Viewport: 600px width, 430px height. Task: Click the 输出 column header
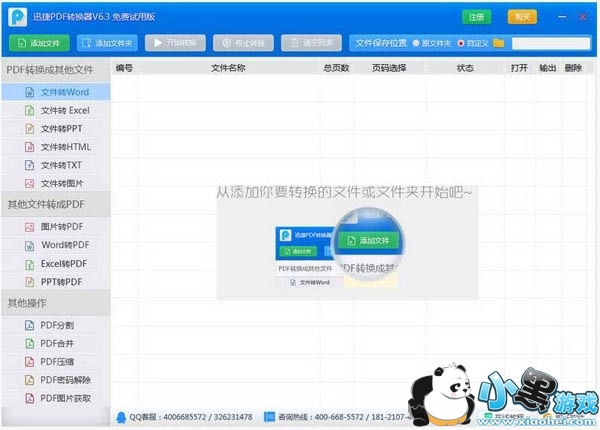pyautogui.click(x=548, y=68)
